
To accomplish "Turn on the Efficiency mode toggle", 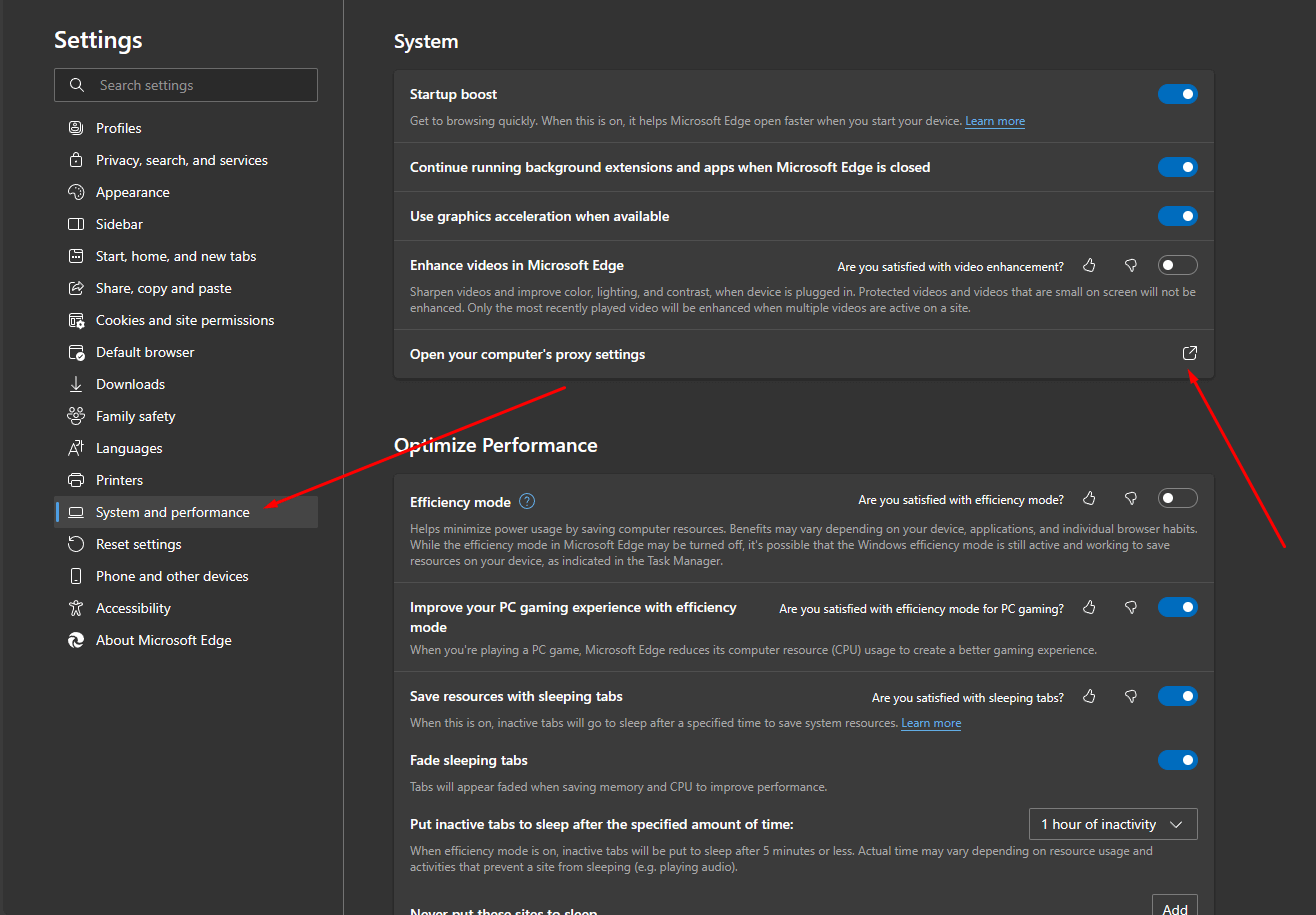I will (x=1178, y=498).
